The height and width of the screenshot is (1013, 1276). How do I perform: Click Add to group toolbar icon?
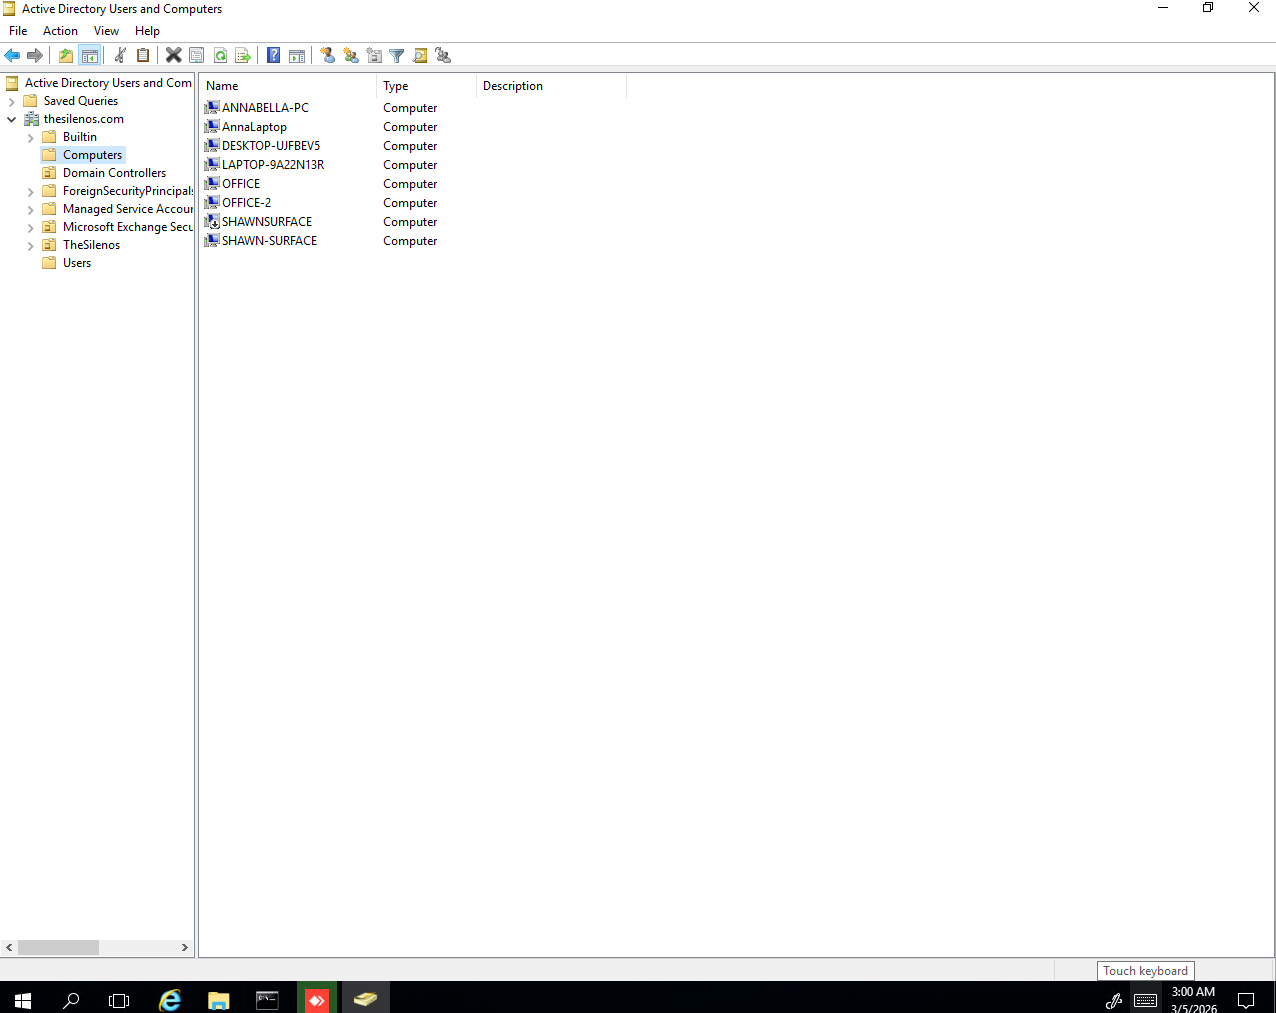443,55
